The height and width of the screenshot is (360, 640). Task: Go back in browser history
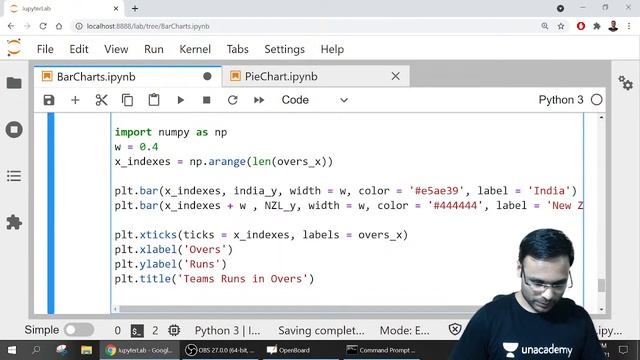tap(11, 26)
